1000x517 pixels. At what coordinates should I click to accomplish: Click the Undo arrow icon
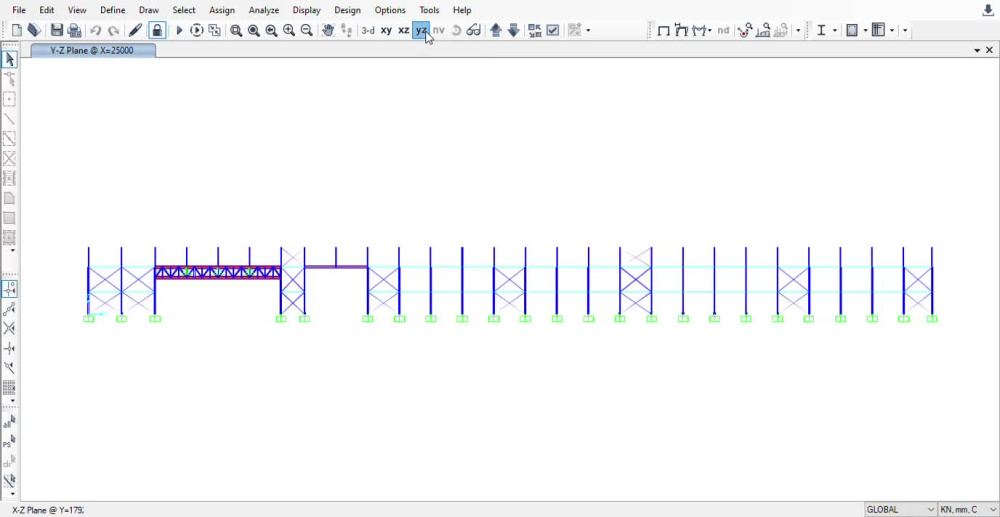point(96,30)
